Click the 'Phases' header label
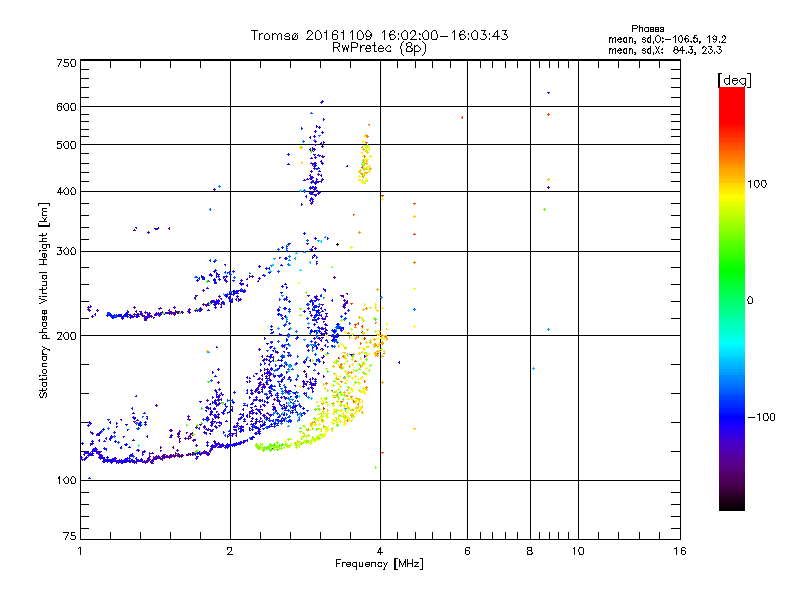Viewport: 800px width, 600px height. coord(647,29)
